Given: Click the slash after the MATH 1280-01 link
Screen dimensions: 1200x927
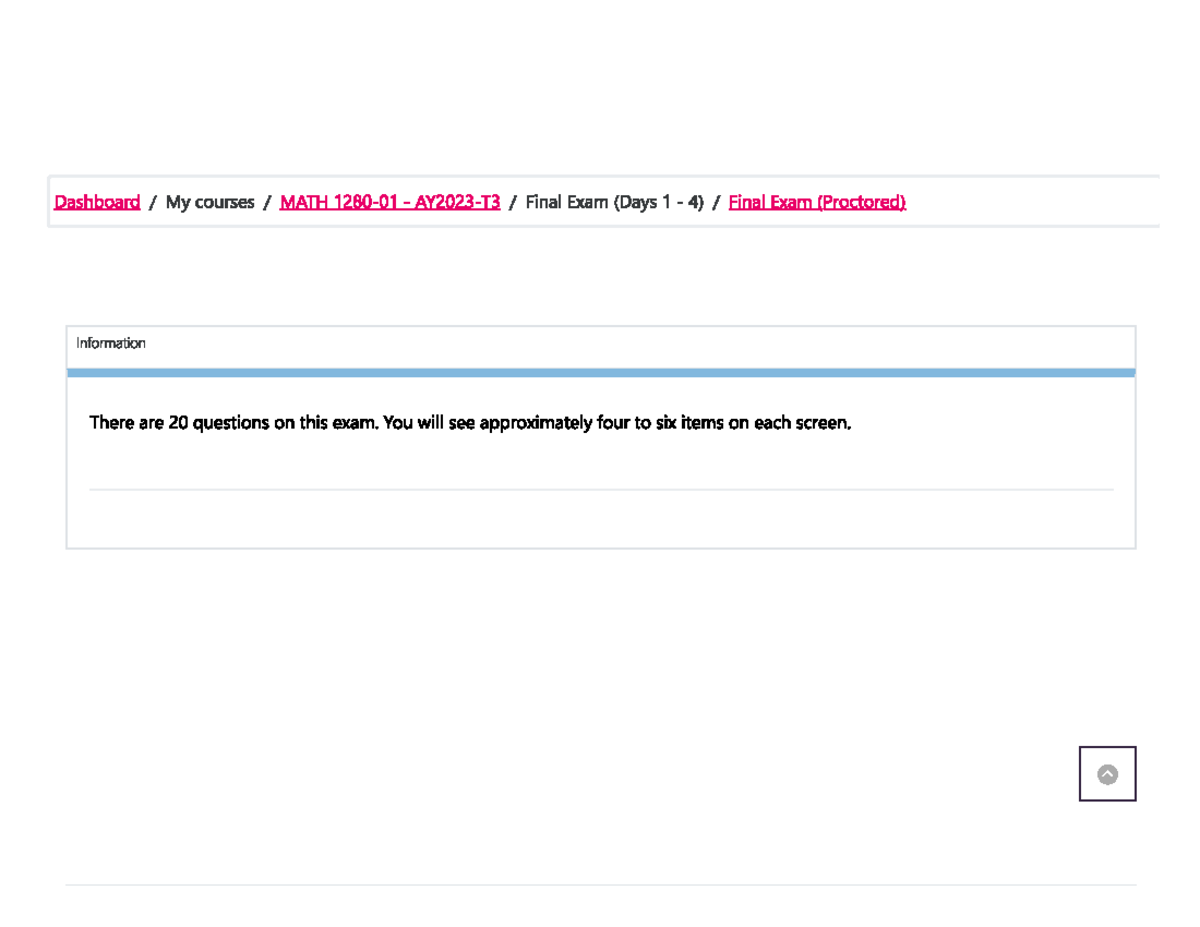Looking at the screenshot, I should (x=513, y=202).
